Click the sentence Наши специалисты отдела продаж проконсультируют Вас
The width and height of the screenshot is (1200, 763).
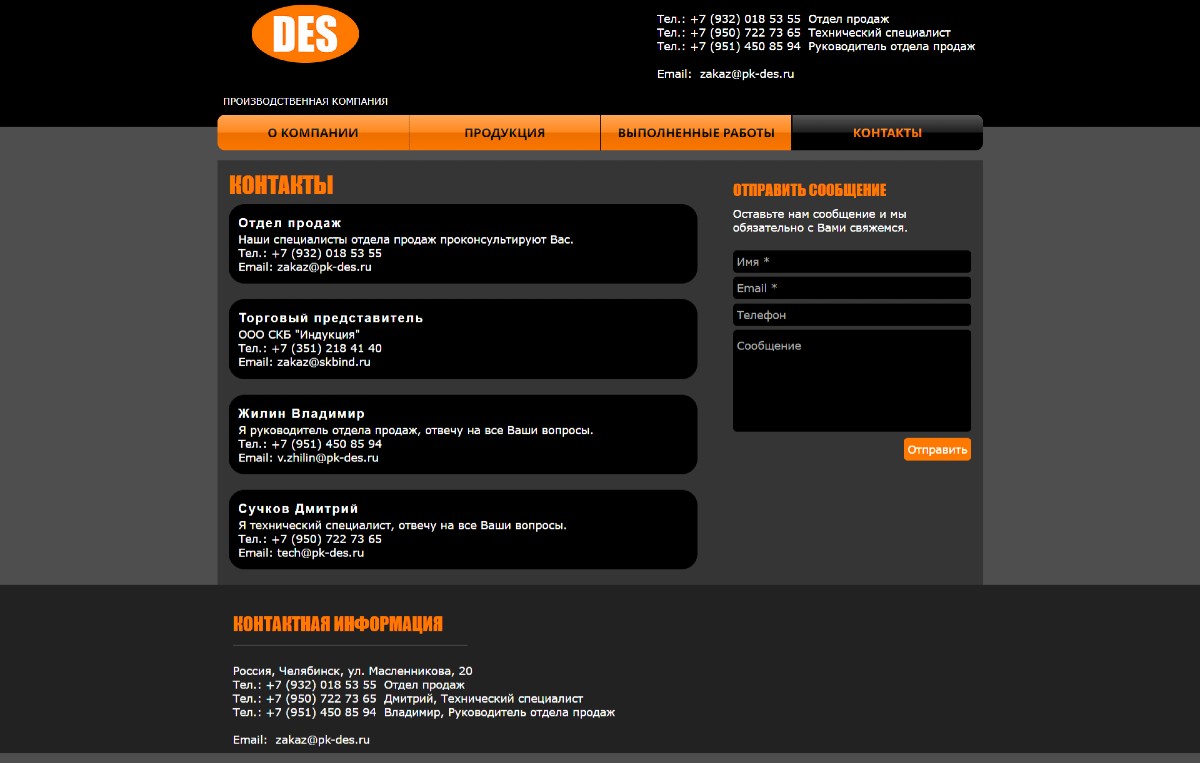pos(406,239)
